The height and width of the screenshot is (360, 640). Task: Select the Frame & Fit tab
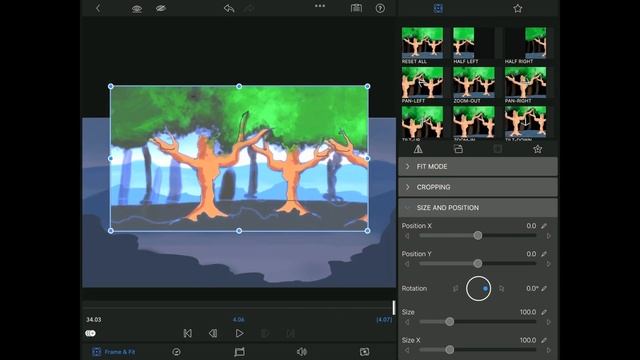(x=114, y=352)
